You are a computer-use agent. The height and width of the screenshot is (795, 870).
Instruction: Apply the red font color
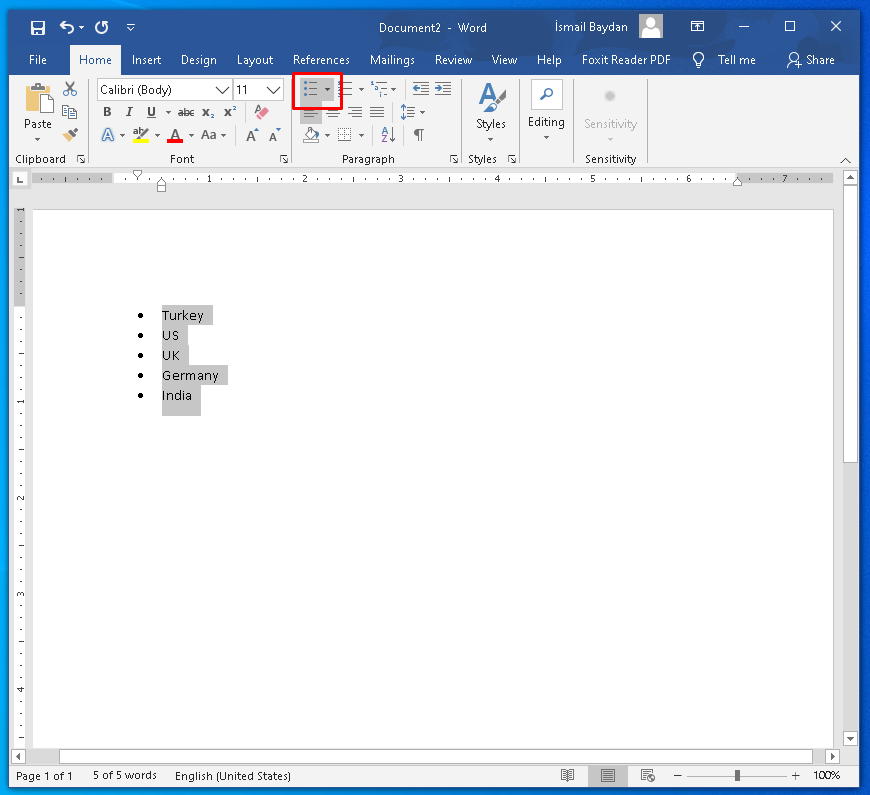click(175, 135)
